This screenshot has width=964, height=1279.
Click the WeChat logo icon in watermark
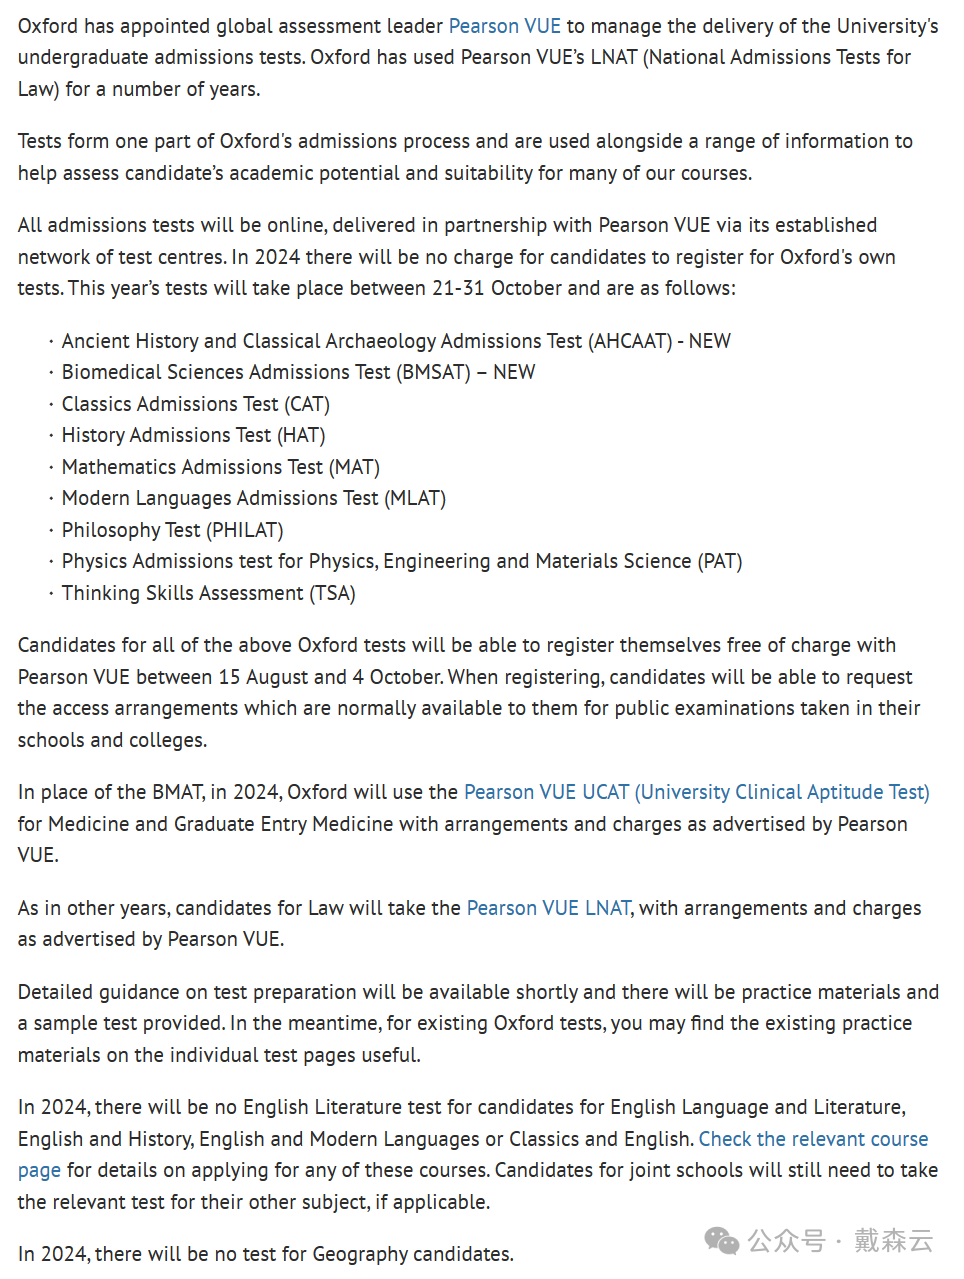point(721,1241)
